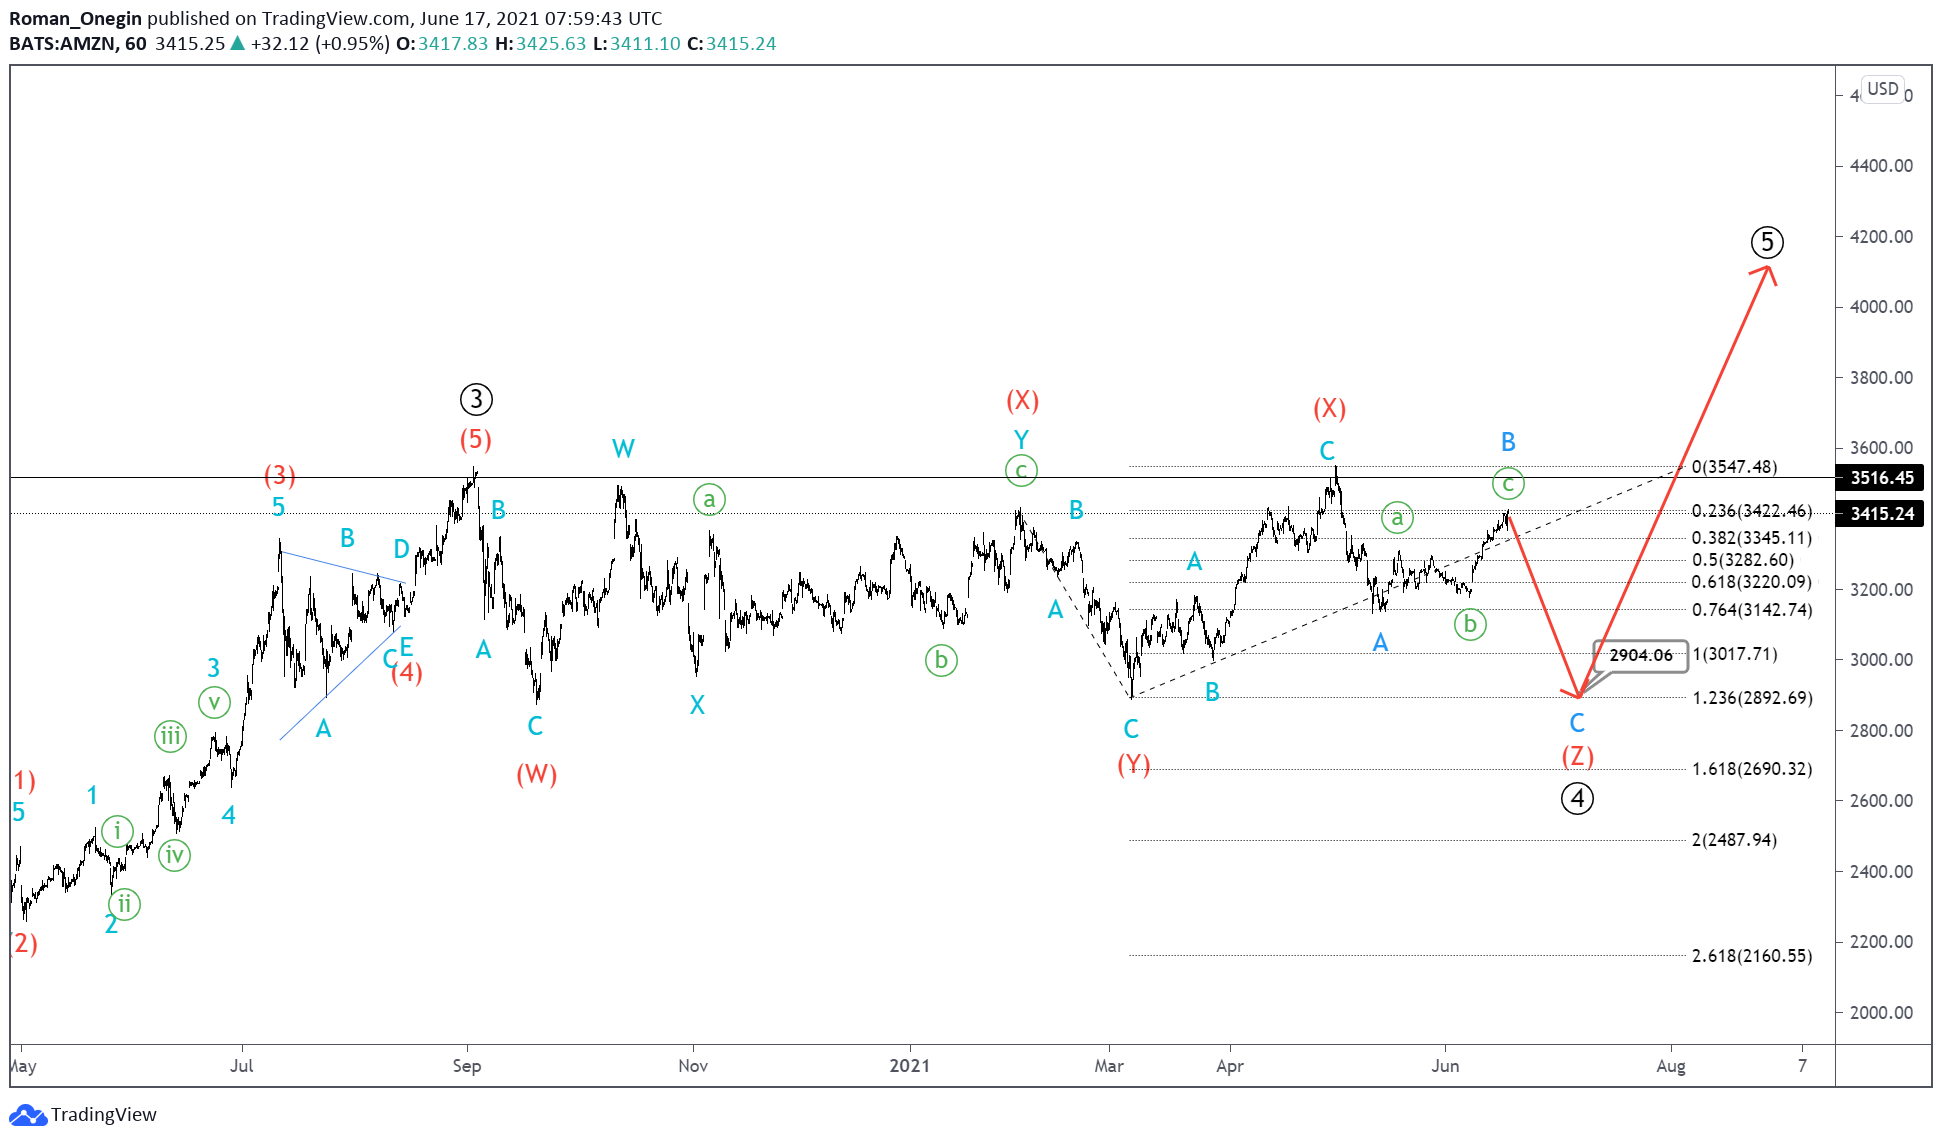This screenshot has height=1142, width=1942.
Task: Click the green circled iv label
Action: click(x=174, y=855)
